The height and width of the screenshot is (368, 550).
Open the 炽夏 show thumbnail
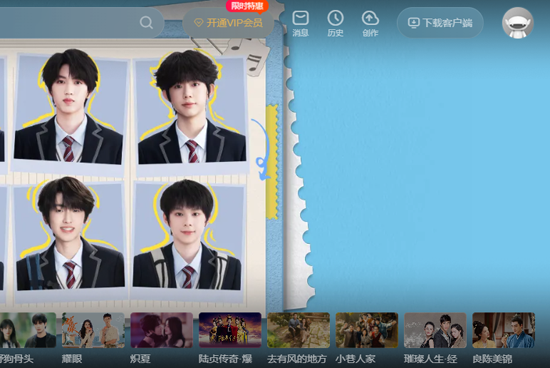tap(162, 330)
